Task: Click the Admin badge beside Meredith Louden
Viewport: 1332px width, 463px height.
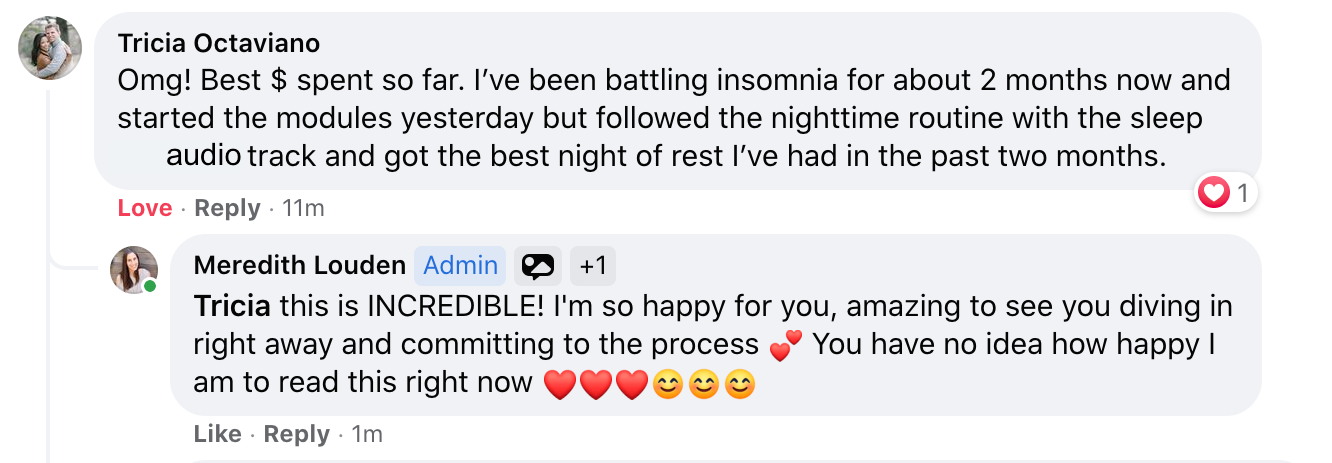Action: (x=460, y=265)
